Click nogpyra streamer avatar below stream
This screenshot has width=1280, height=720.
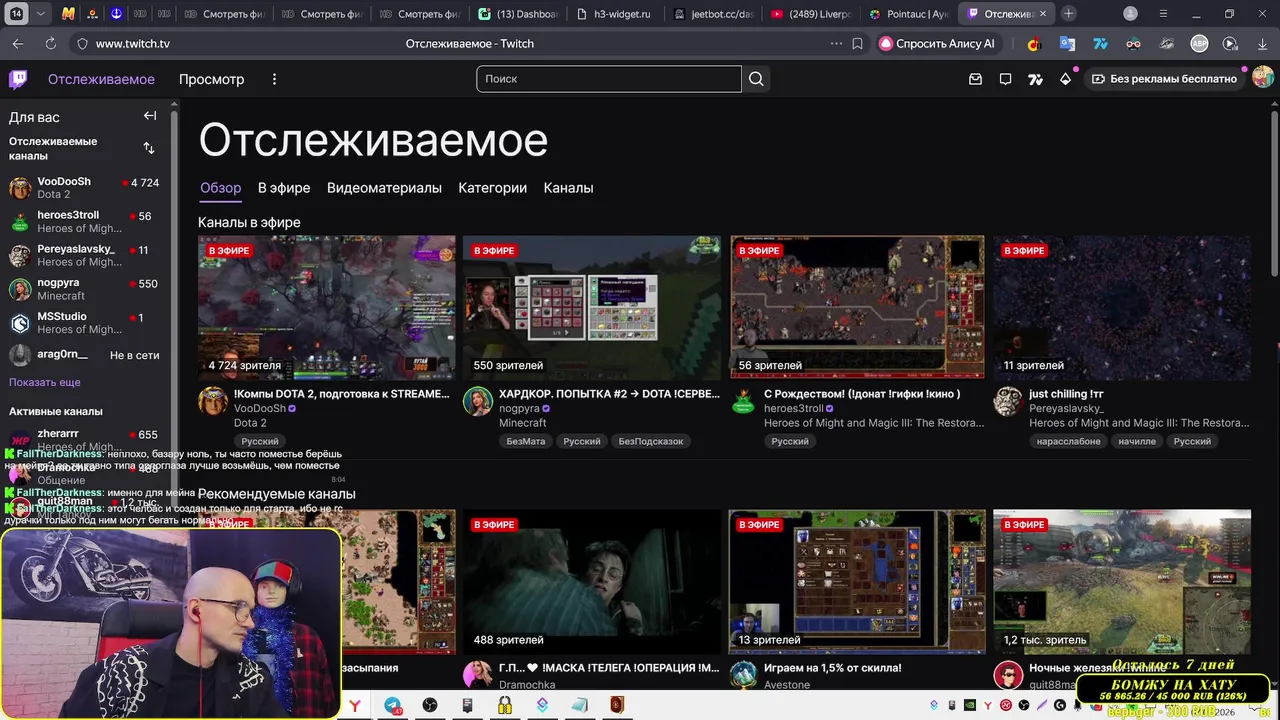pos(477,401)
